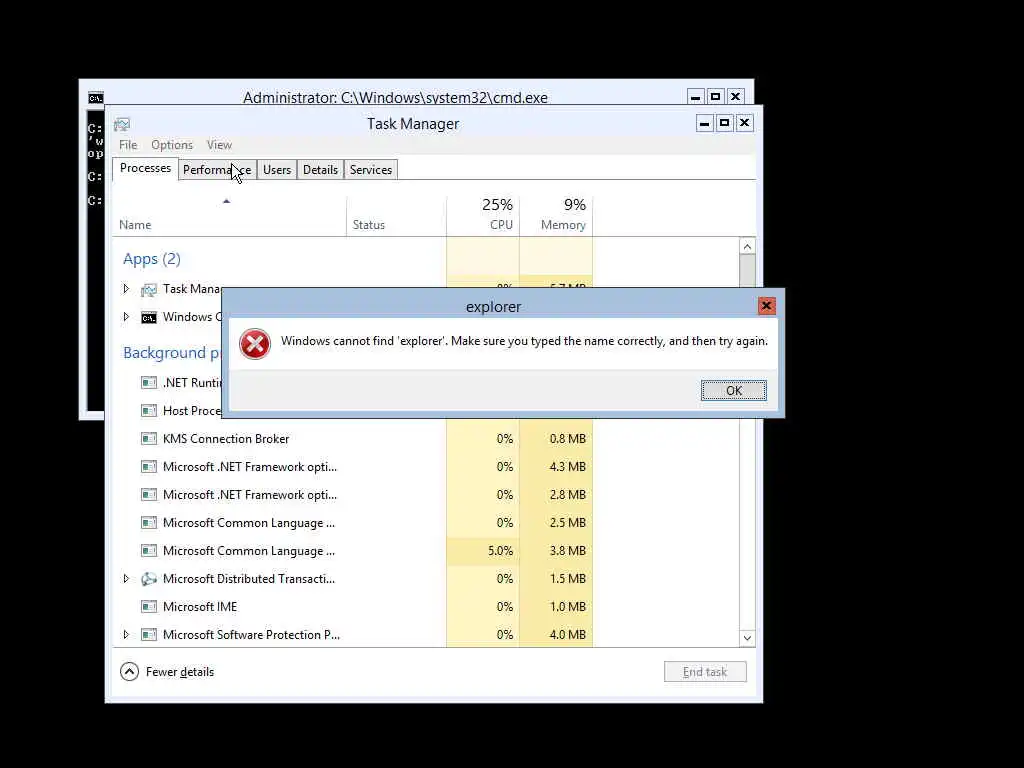Viewport: 1024px width, 768px height.
Task: Click Microsoft Distributed Transaction icon
Action: [149, 579]
